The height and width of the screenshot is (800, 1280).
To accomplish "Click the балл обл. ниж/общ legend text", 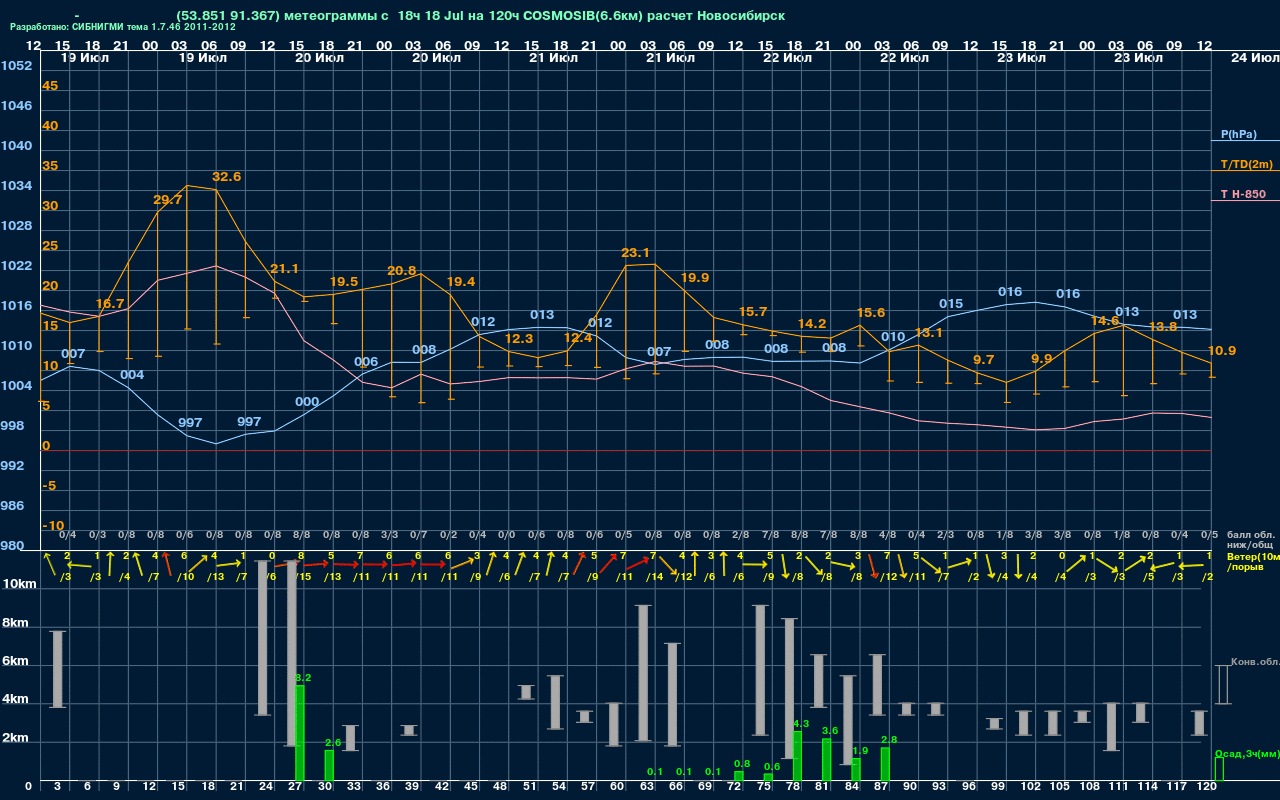I will [1250, 541].
